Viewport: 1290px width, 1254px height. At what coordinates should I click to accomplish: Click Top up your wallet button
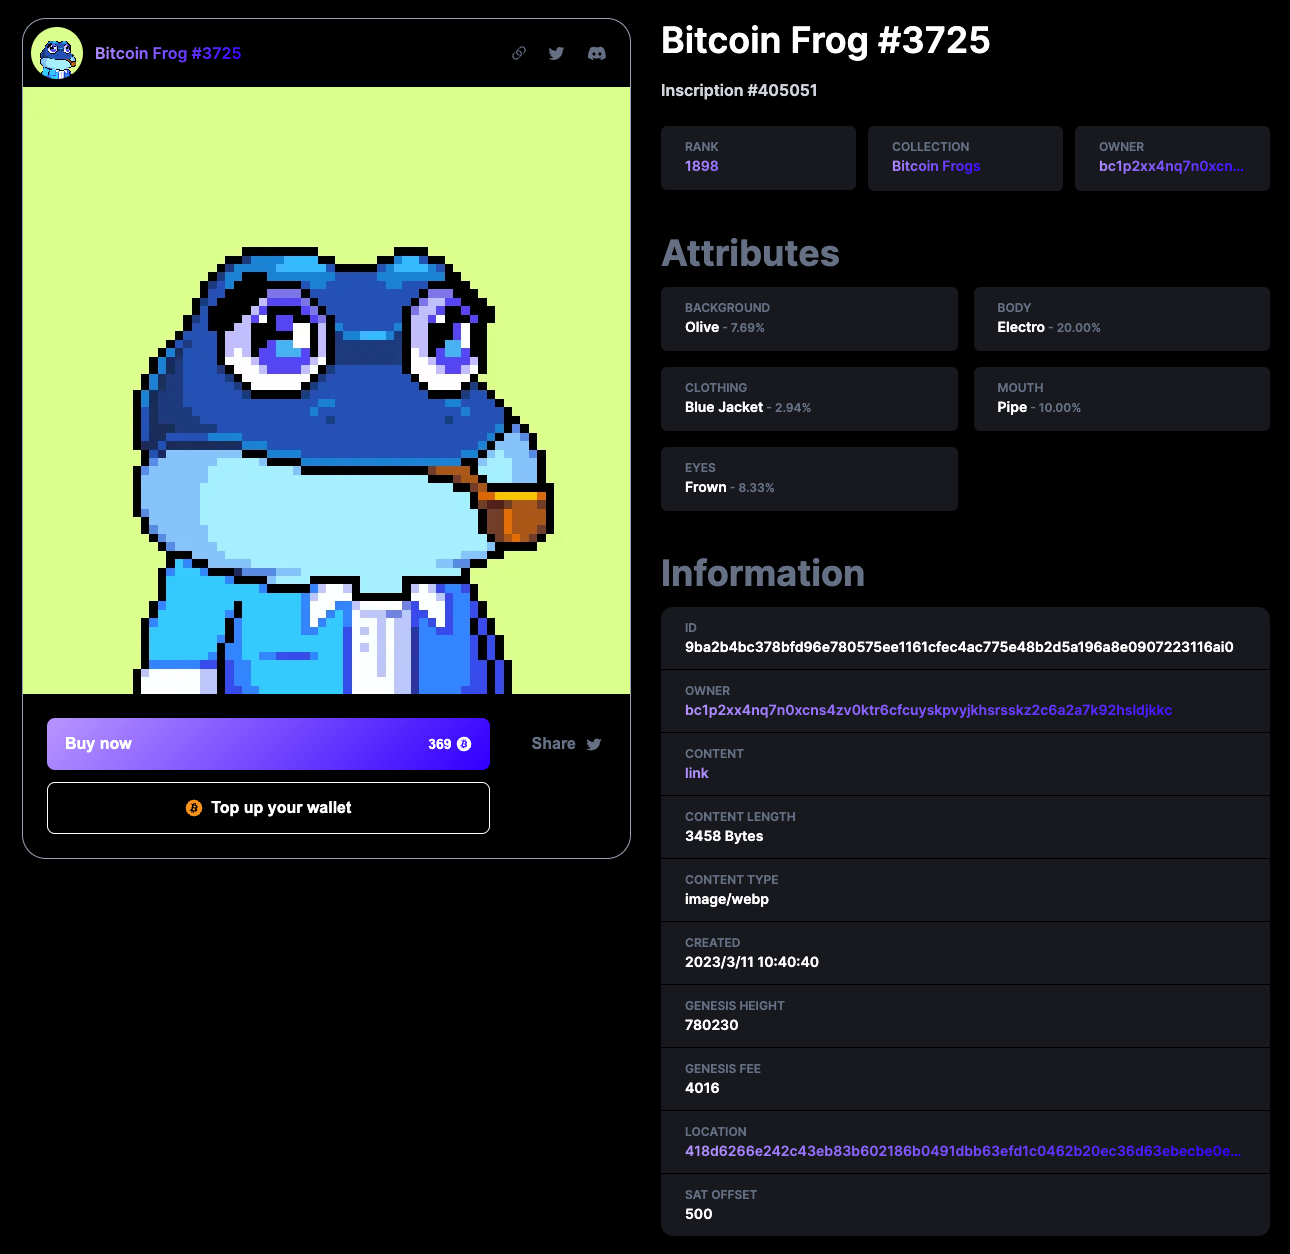[268, 808]
